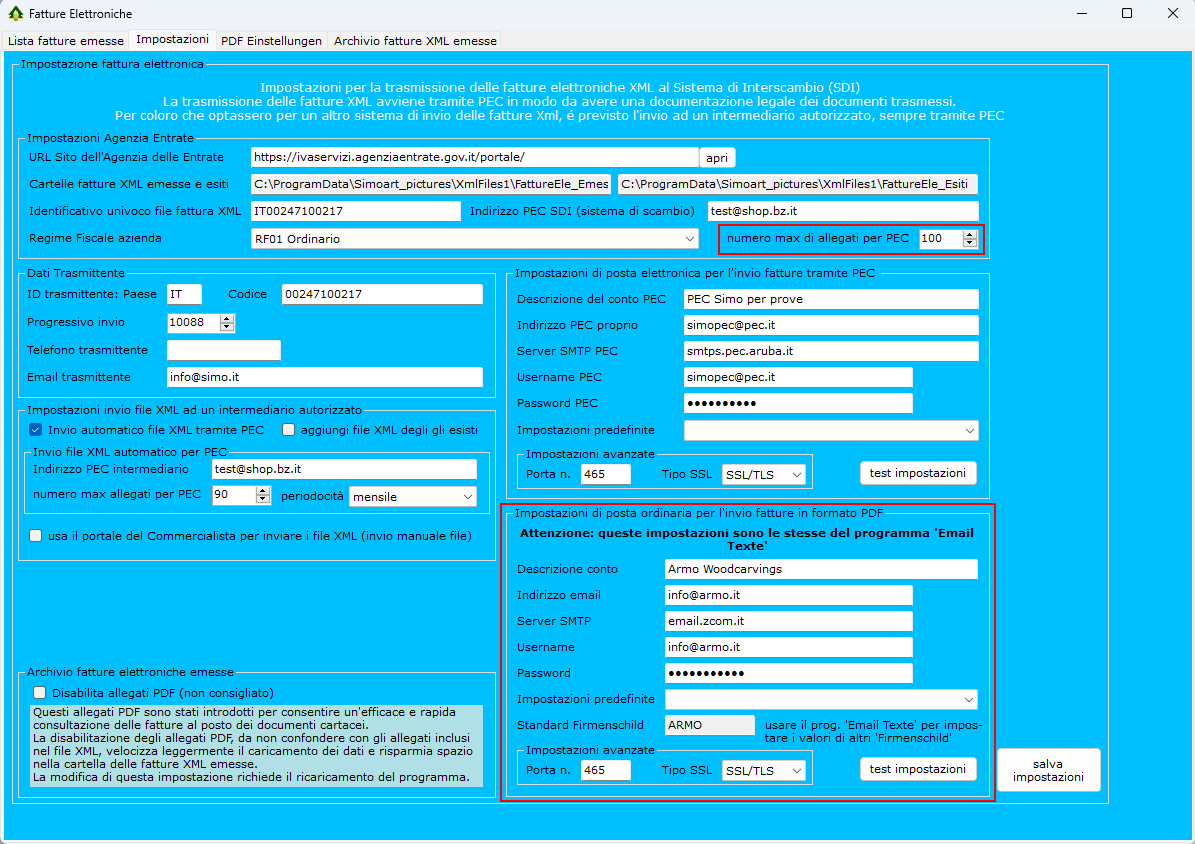The width and height of the screenshot is (1195, 844).
Task: Click the Progressivo invio number field
Action: tap(194, 323)
